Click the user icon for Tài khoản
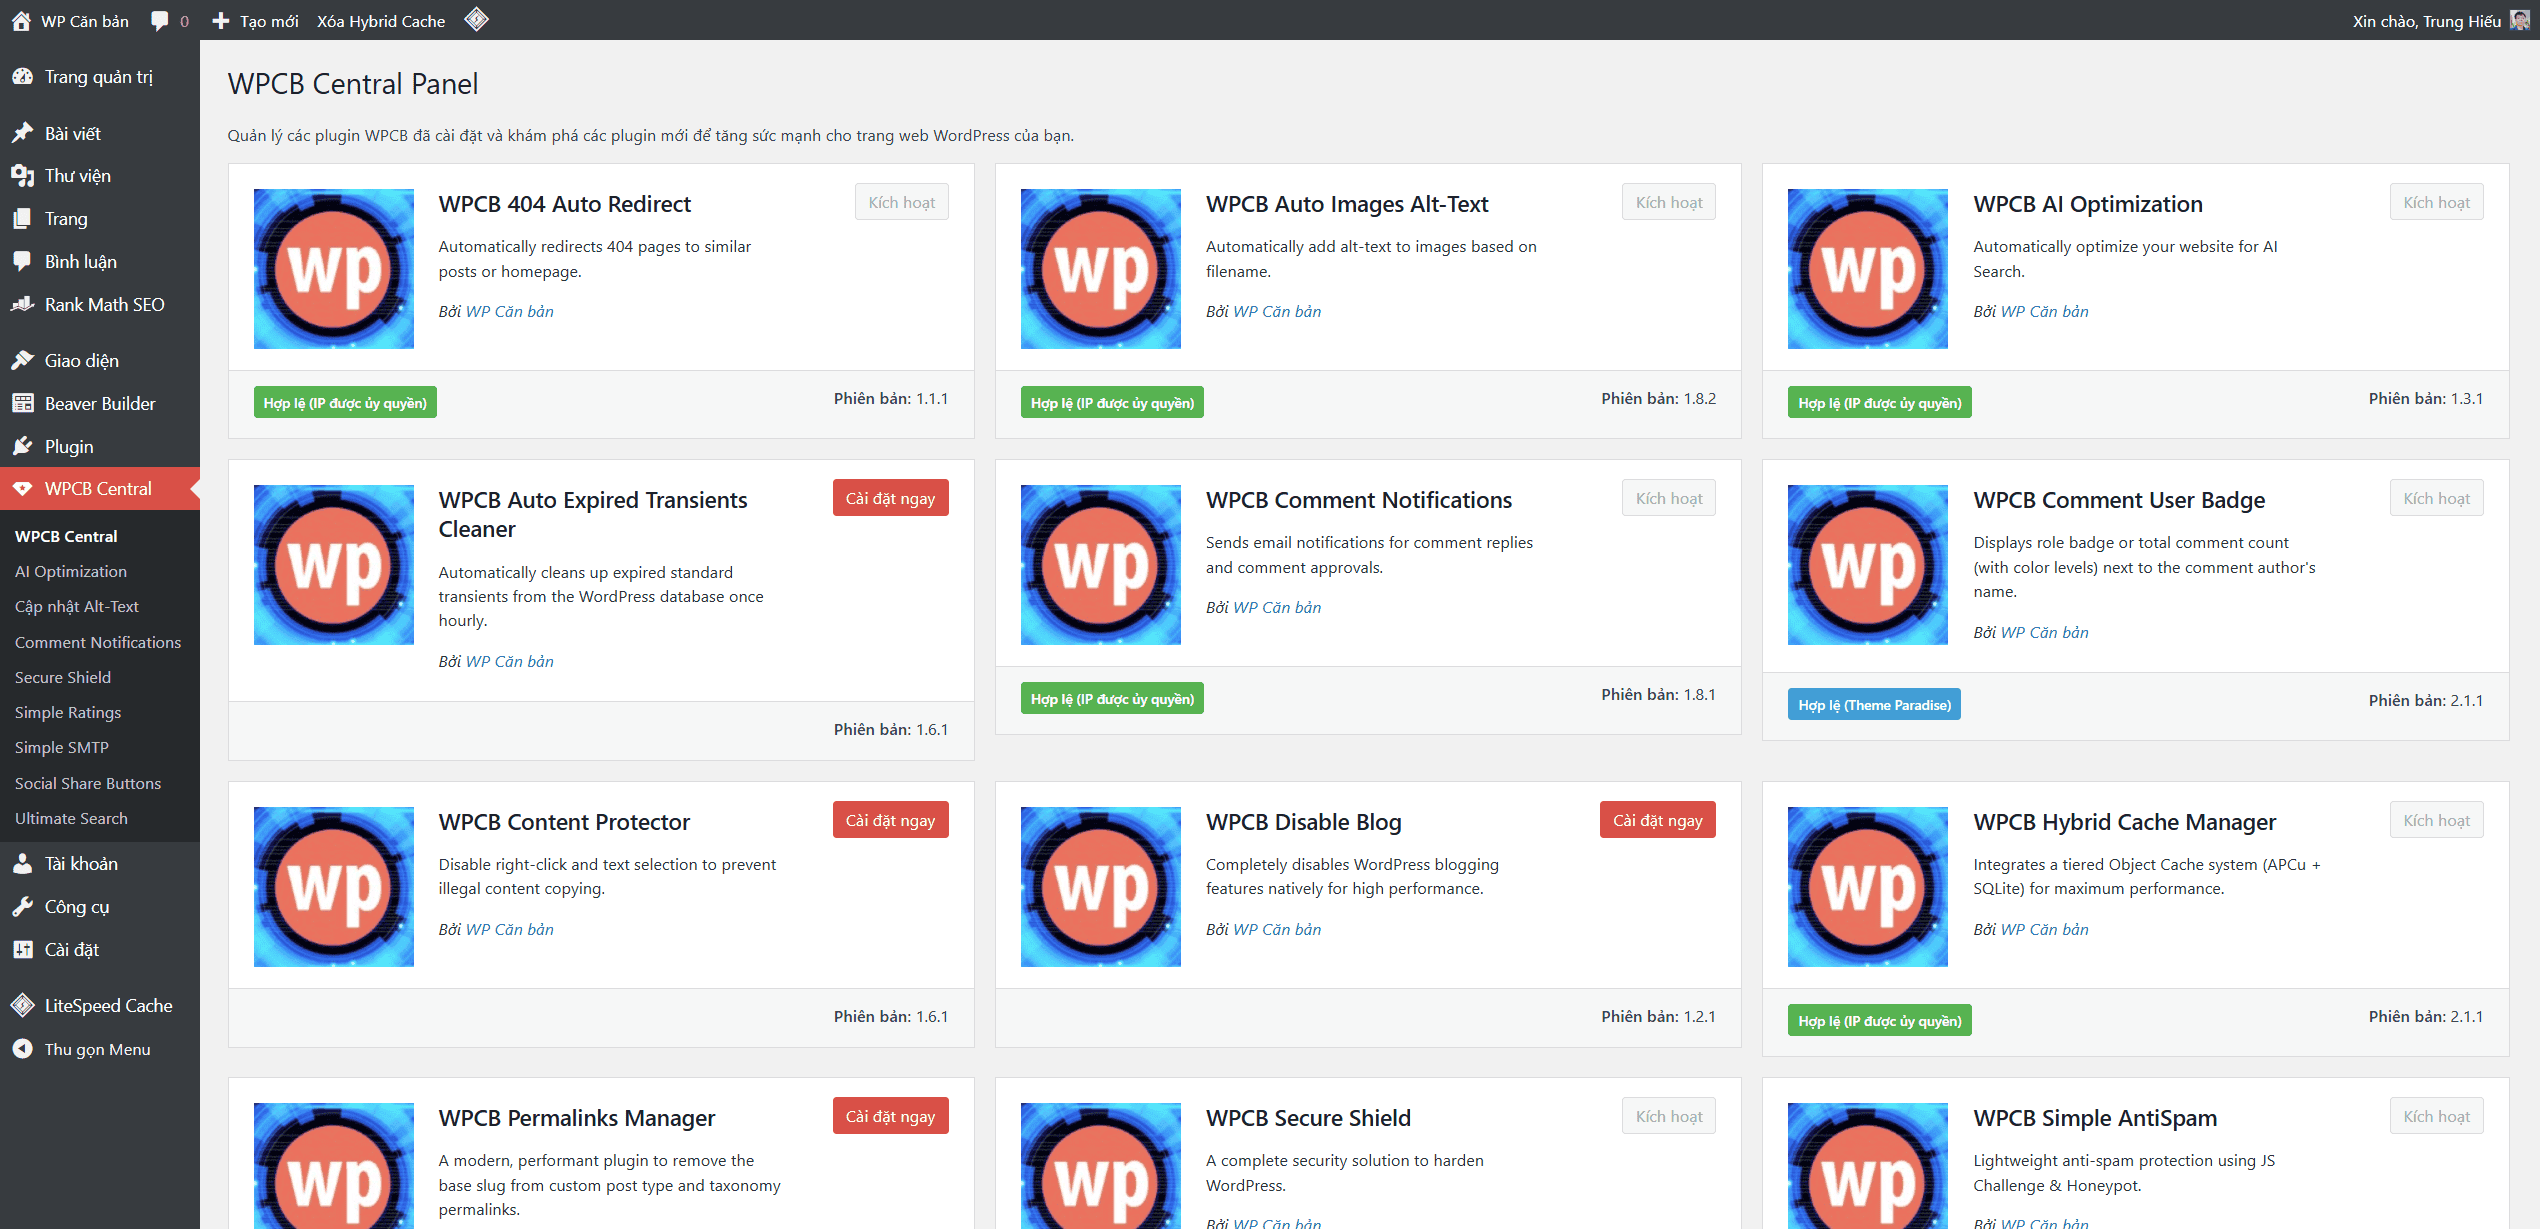 click(23, 864)
